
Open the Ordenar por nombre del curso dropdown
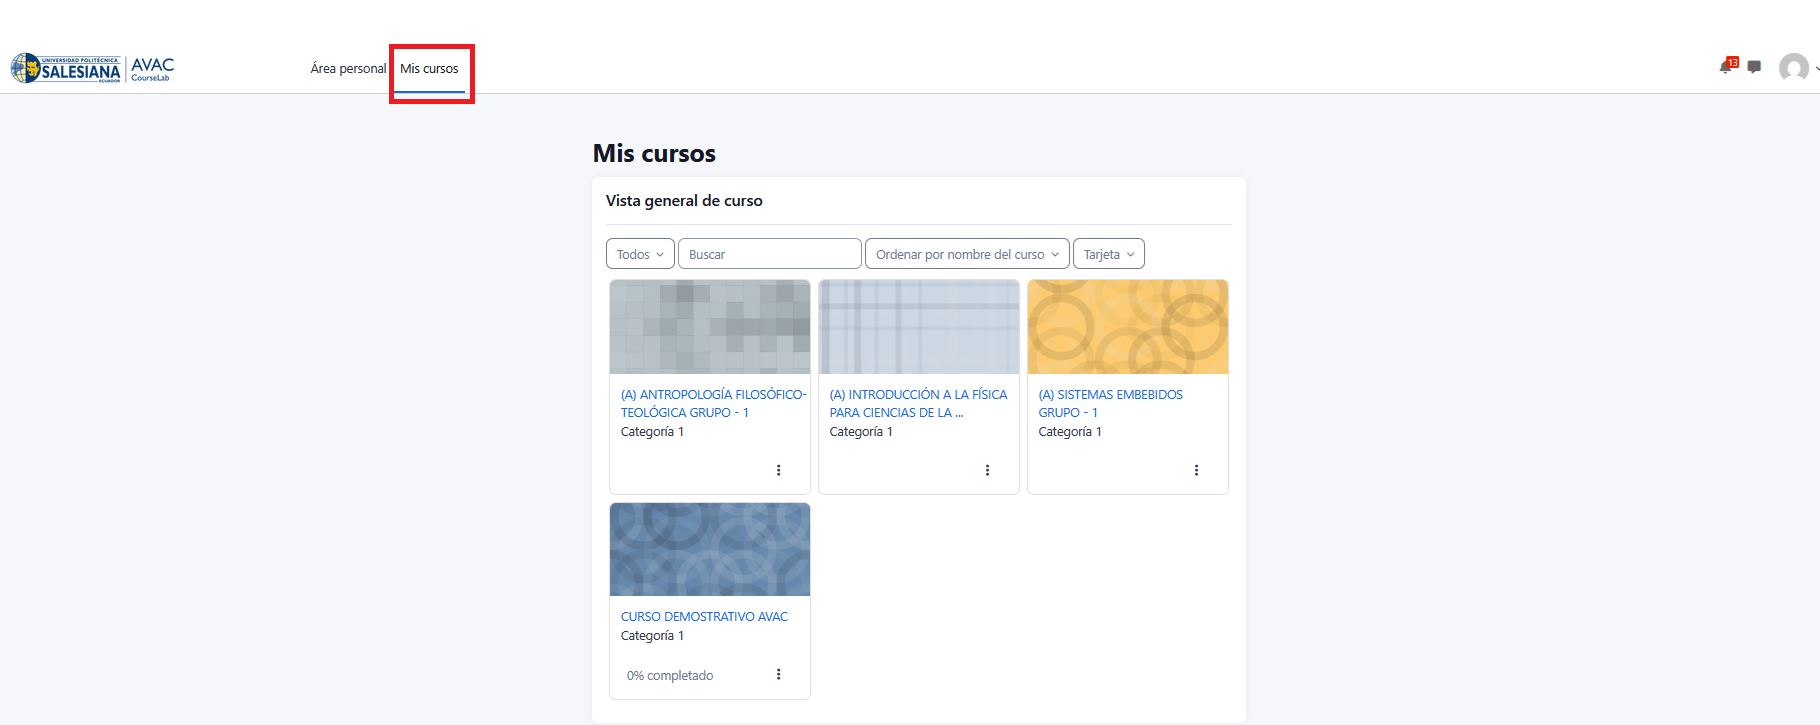[x=966, y=254]
